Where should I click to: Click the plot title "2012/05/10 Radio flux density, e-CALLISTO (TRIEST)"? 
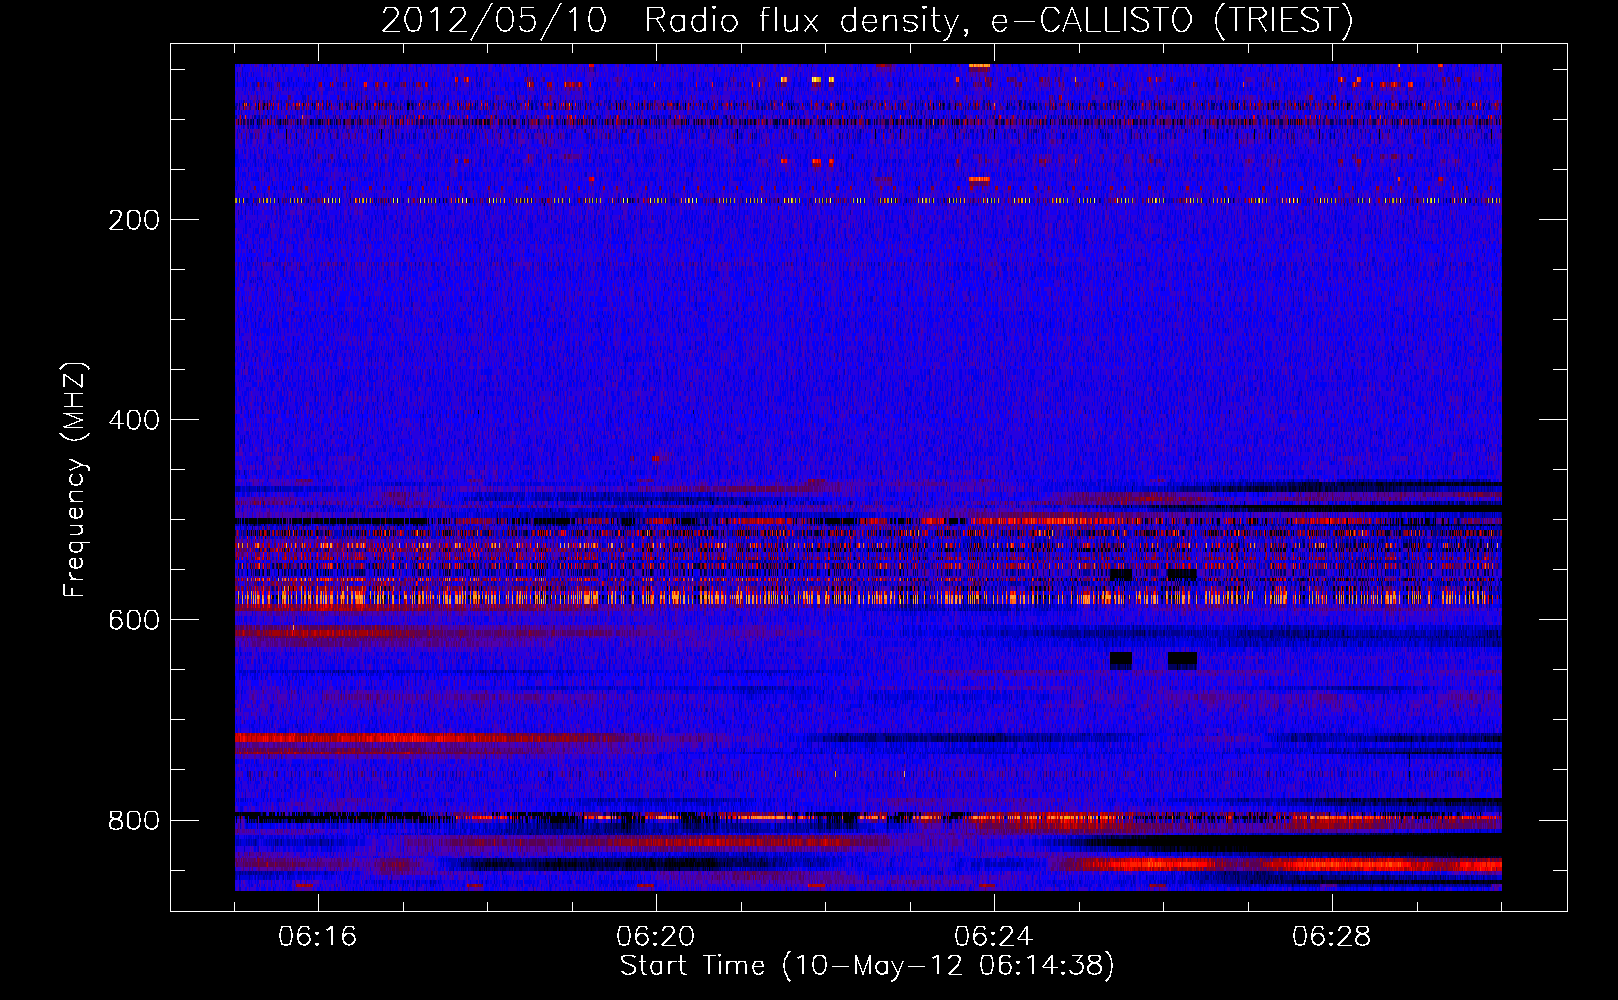point(867,21)
